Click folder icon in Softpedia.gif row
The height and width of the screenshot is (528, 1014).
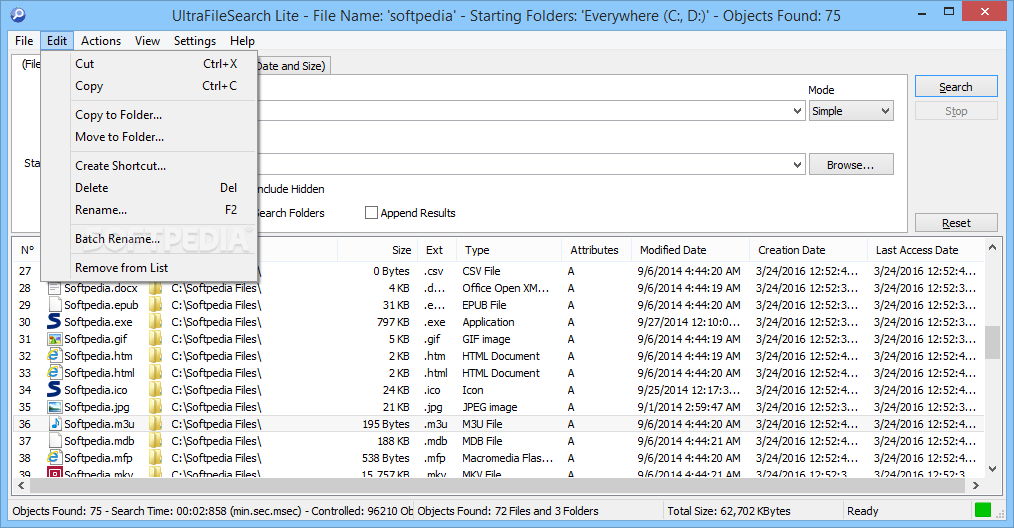coord(156,339)
